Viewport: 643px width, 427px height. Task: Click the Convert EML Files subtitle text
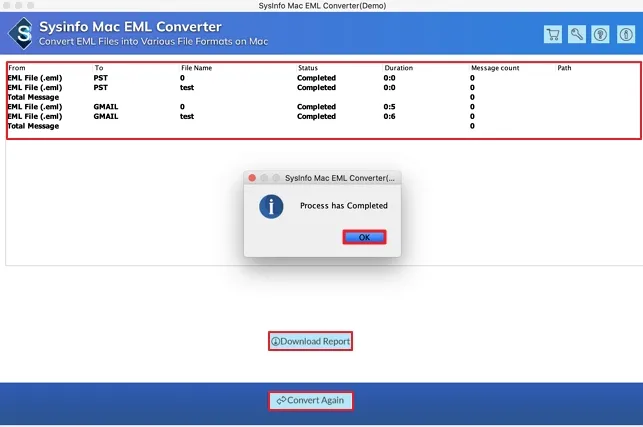click(x=154, y=41)
